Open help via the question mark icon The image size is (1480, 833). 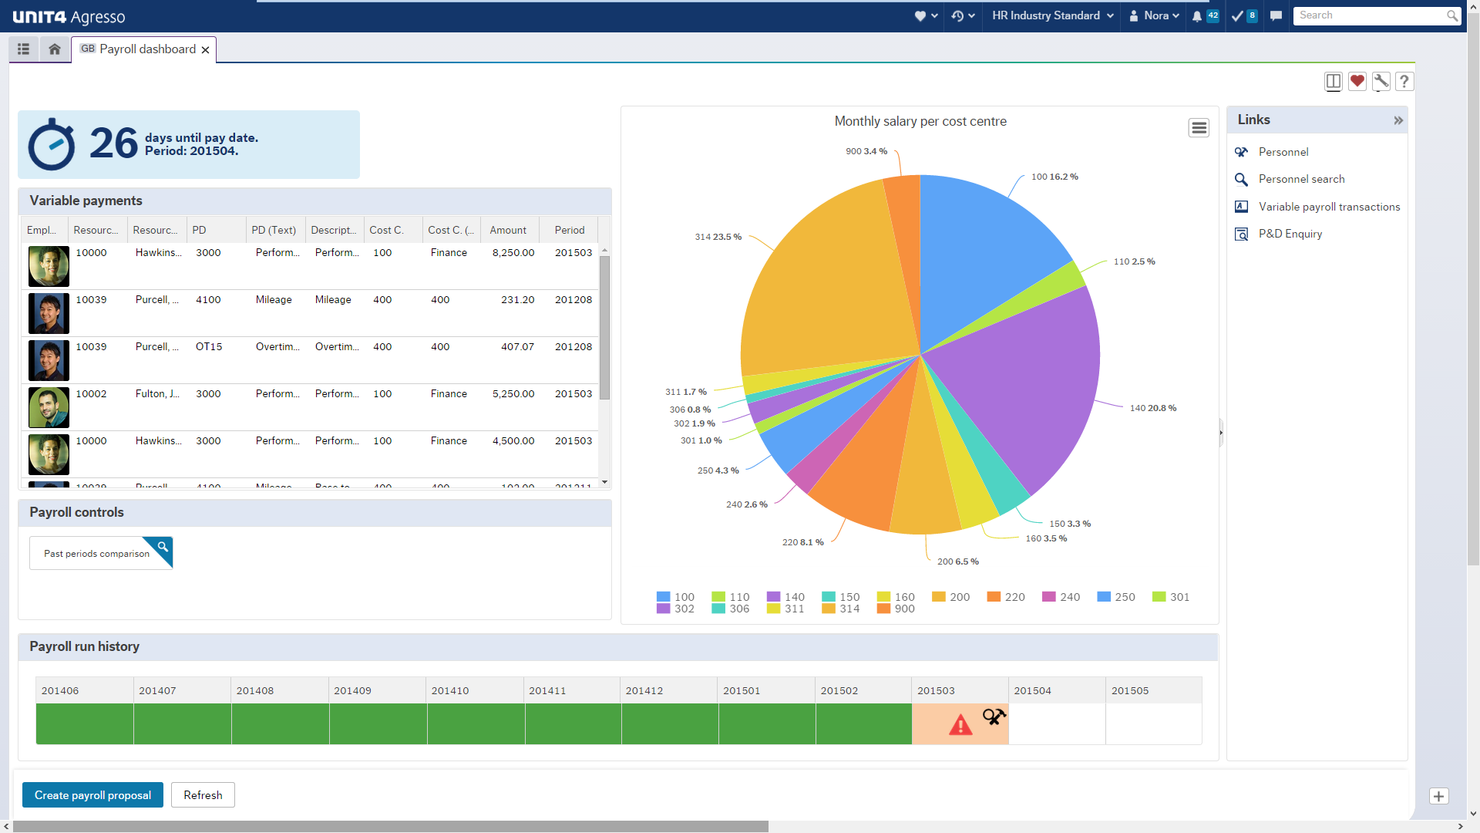(1404, 81)
